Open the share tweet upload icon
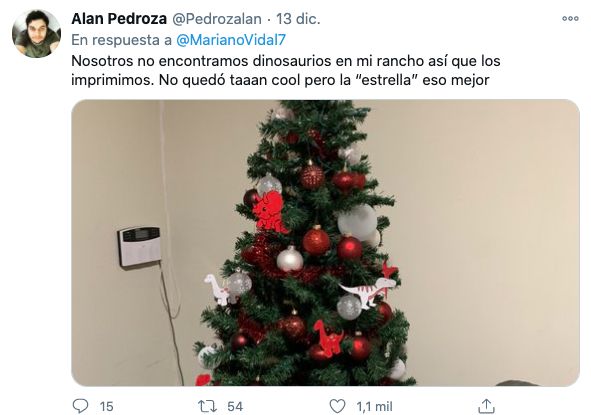591x415 pixels. [486, 406]
